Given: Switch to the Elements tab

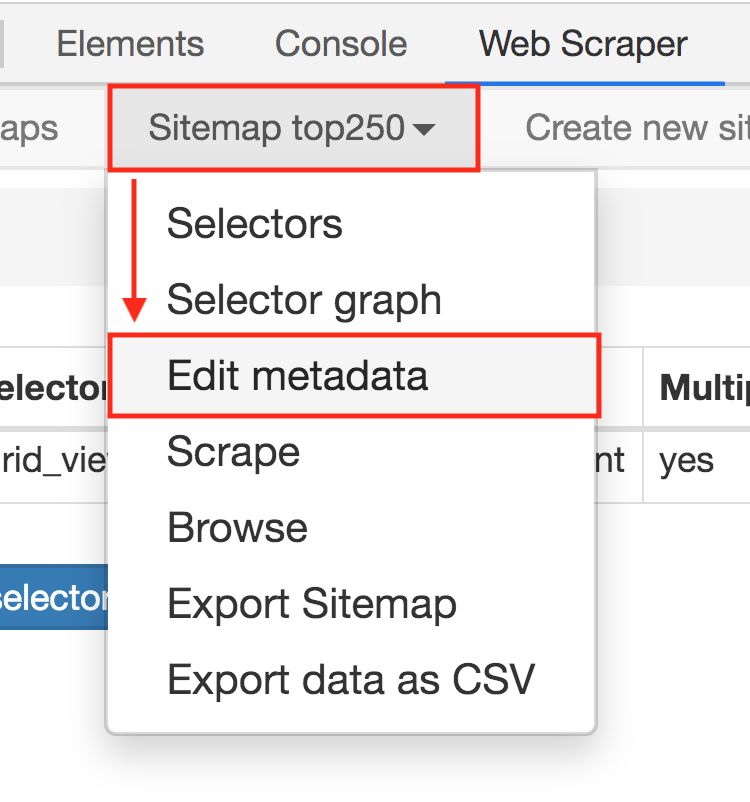Looking at the screenshot, I should click(130, 44).
